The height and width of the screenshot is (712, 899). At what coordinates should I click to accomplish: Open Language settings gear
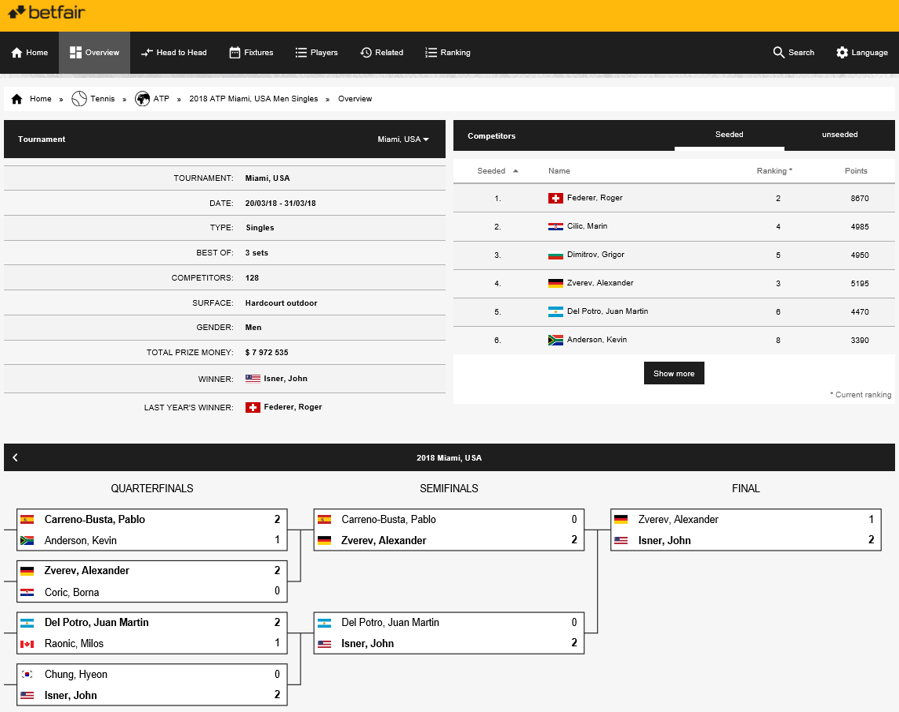pos(842,53)
